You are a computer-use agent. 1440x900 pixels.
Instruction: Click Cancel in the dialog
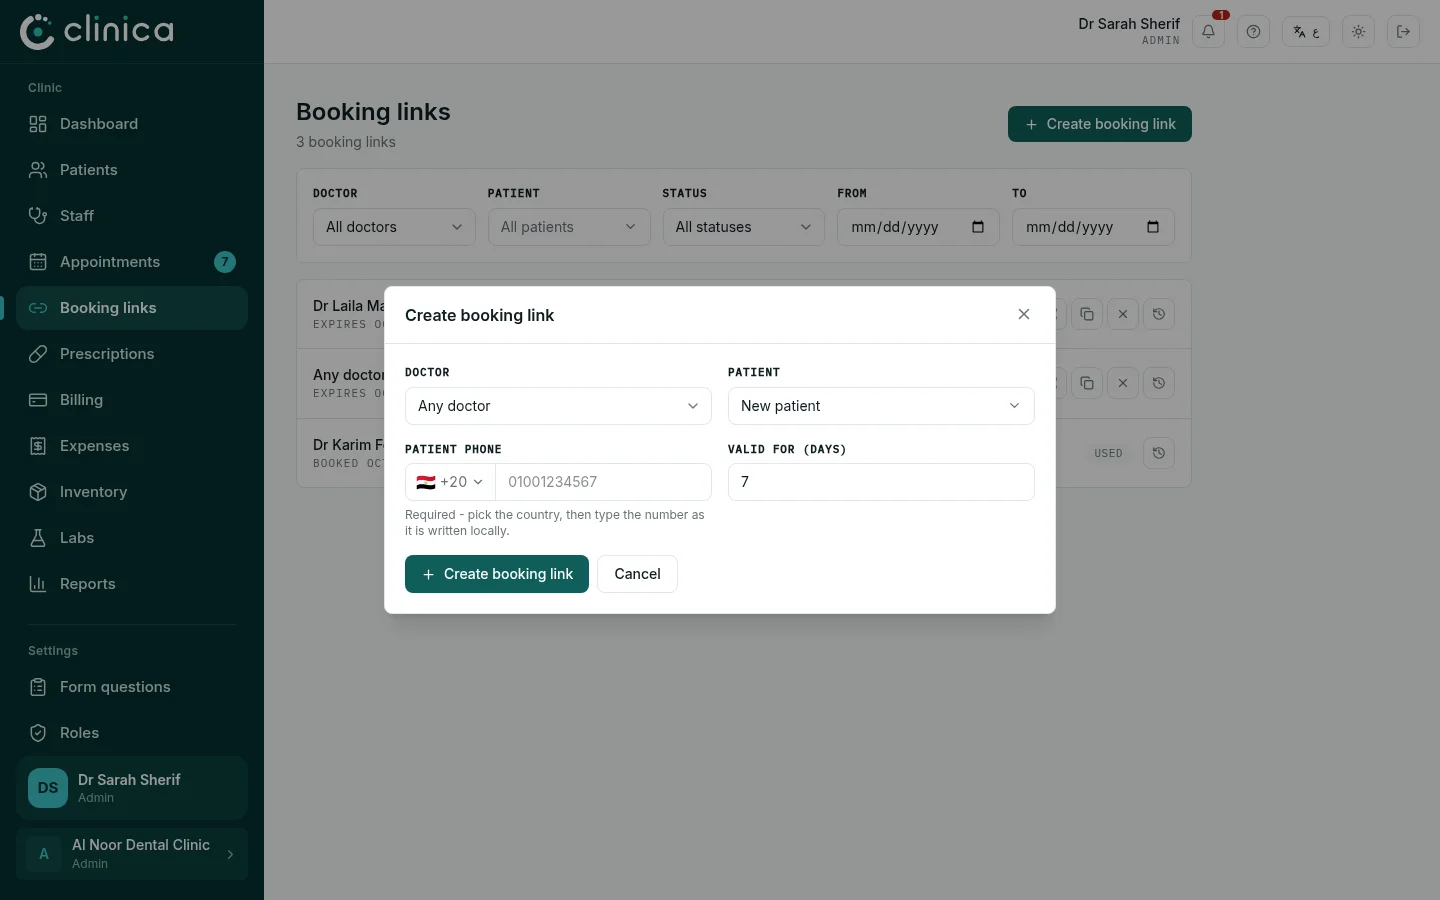pyautogui.click(x=637, y=574)
